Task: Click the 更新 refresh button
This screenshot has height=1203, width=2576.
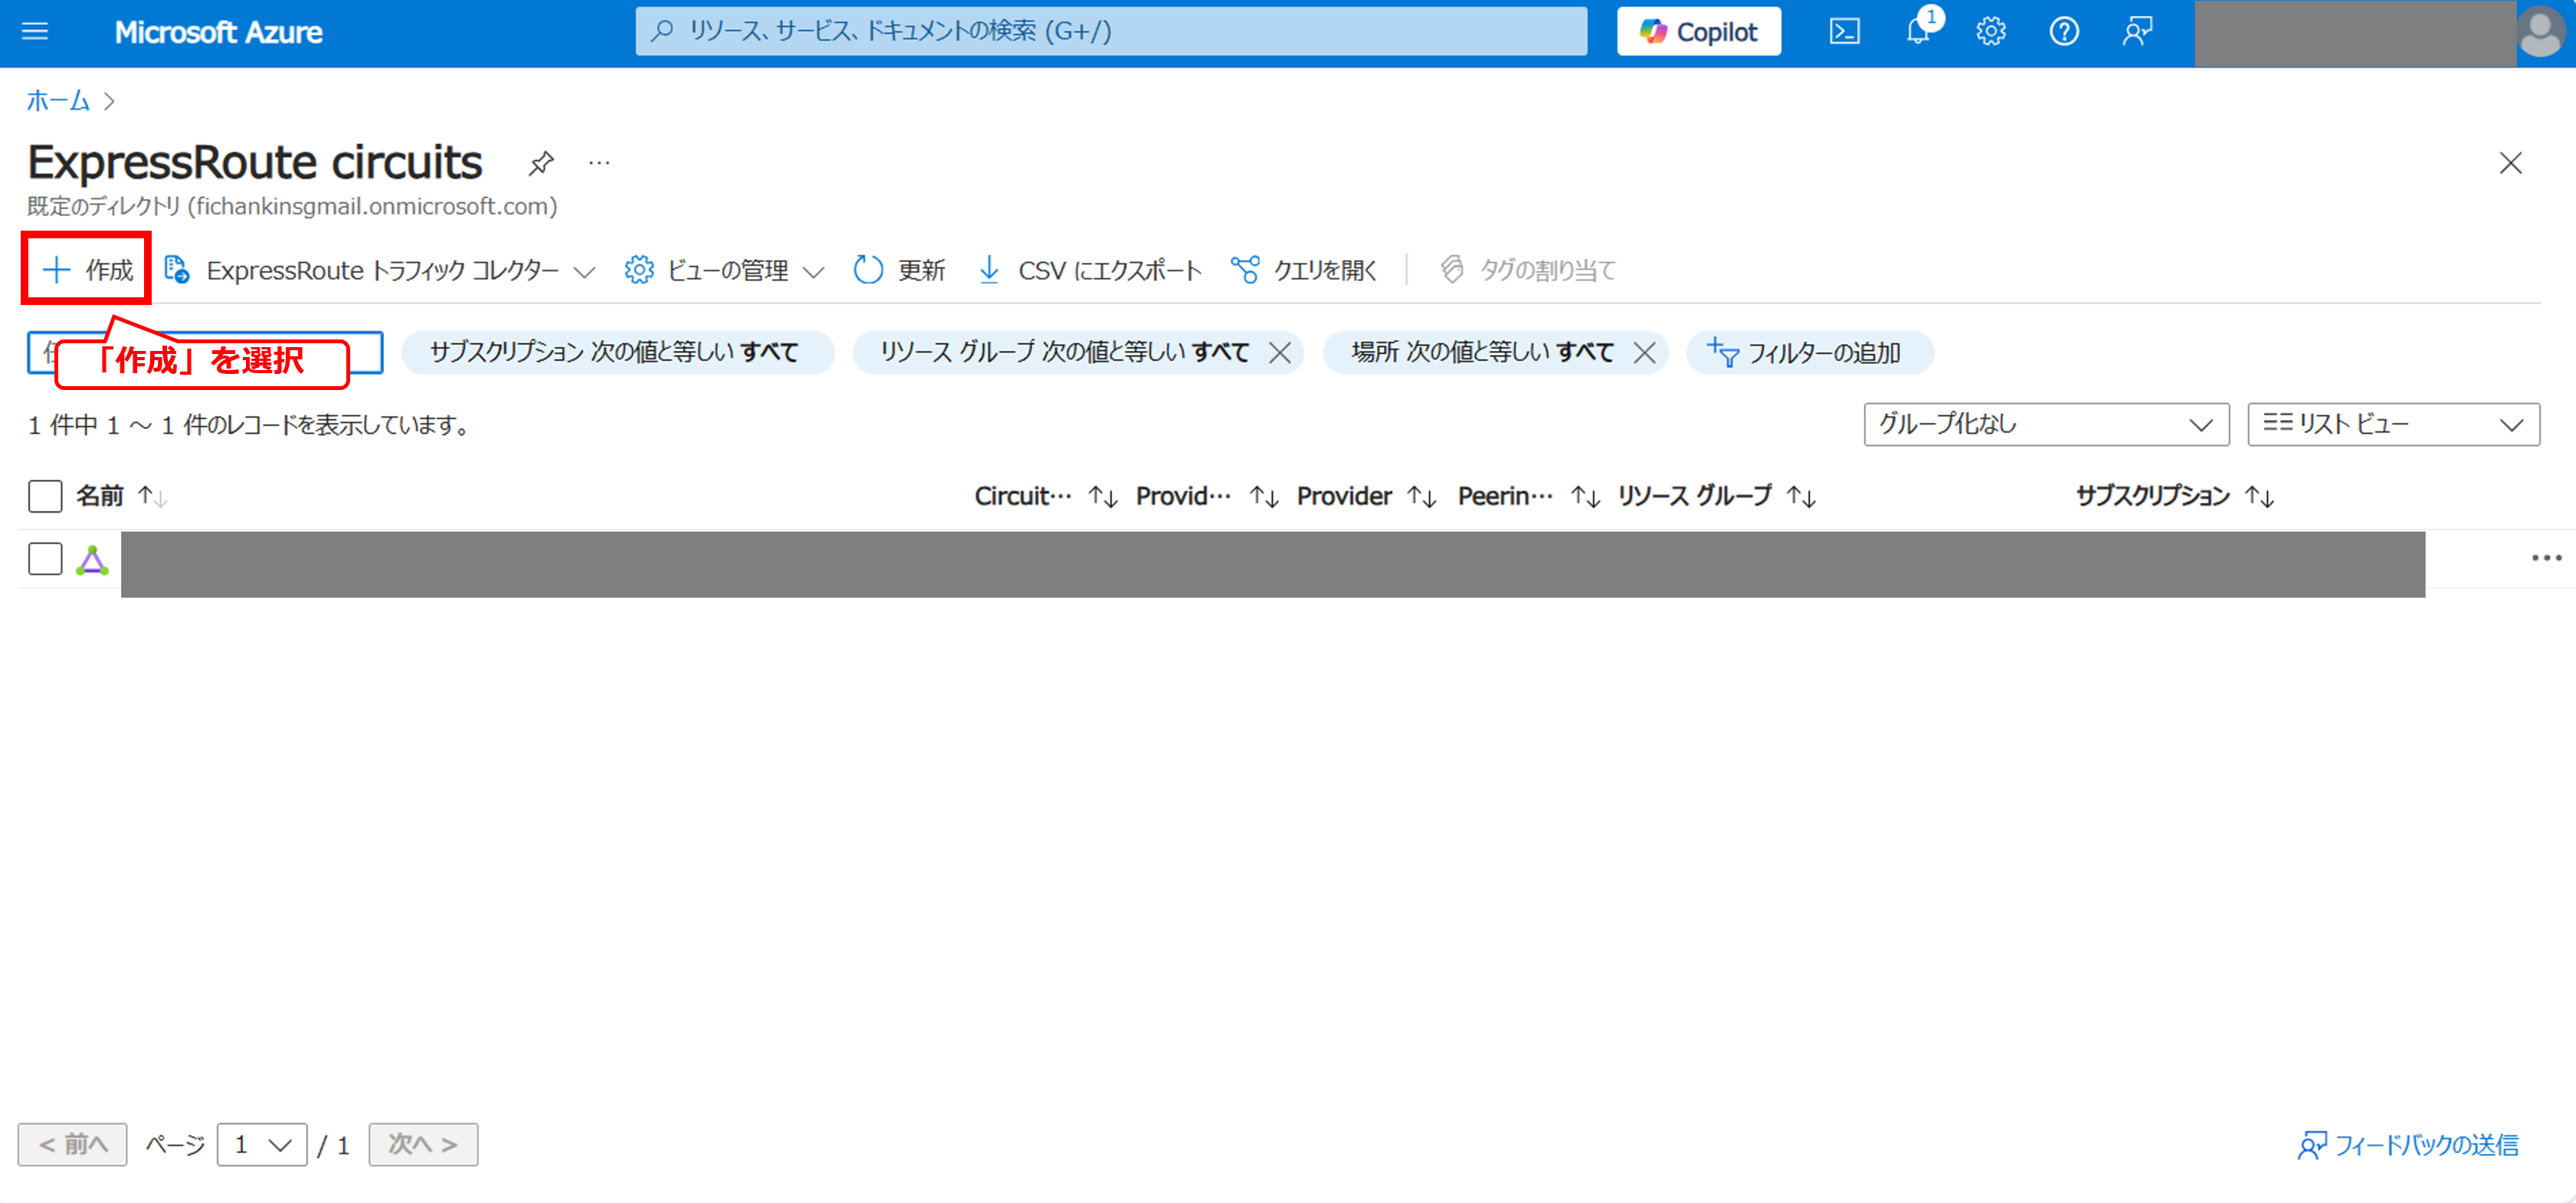Action: pos(899,270)
